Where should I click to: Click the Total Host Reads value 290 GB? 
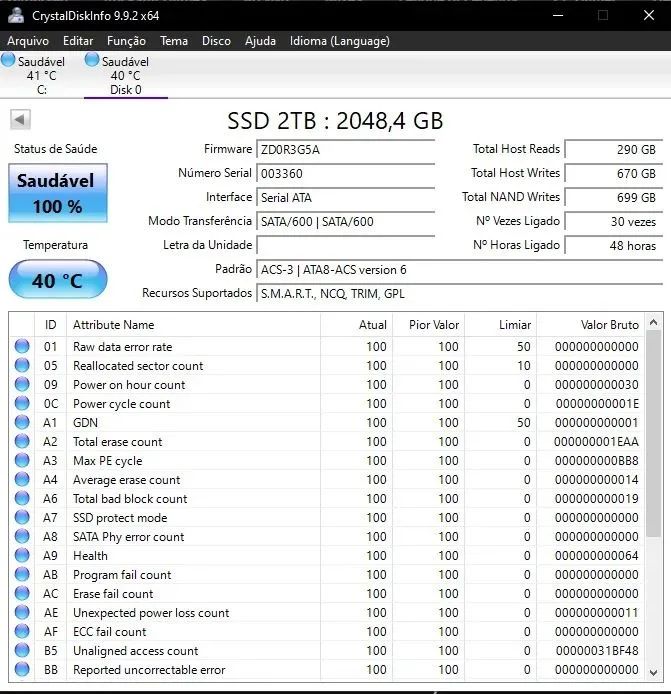[x=614, y=150]
